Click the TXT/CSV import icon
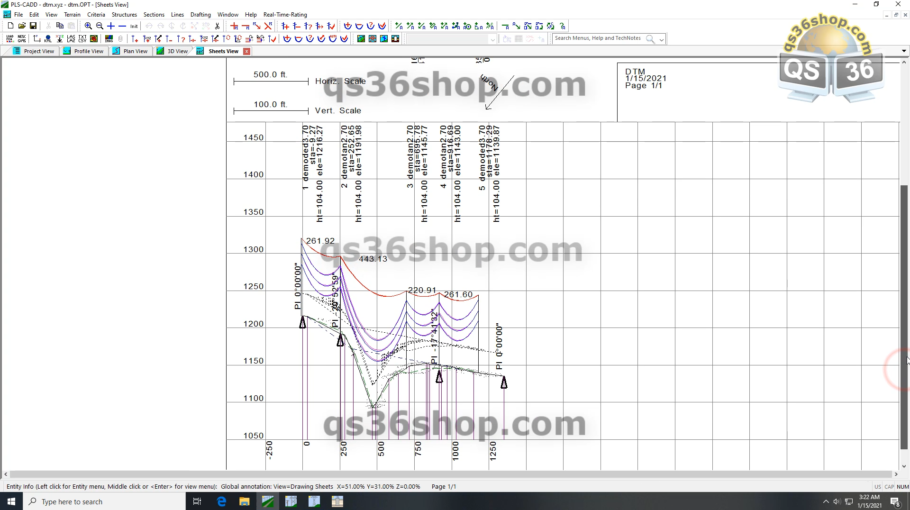 point(82,39)
